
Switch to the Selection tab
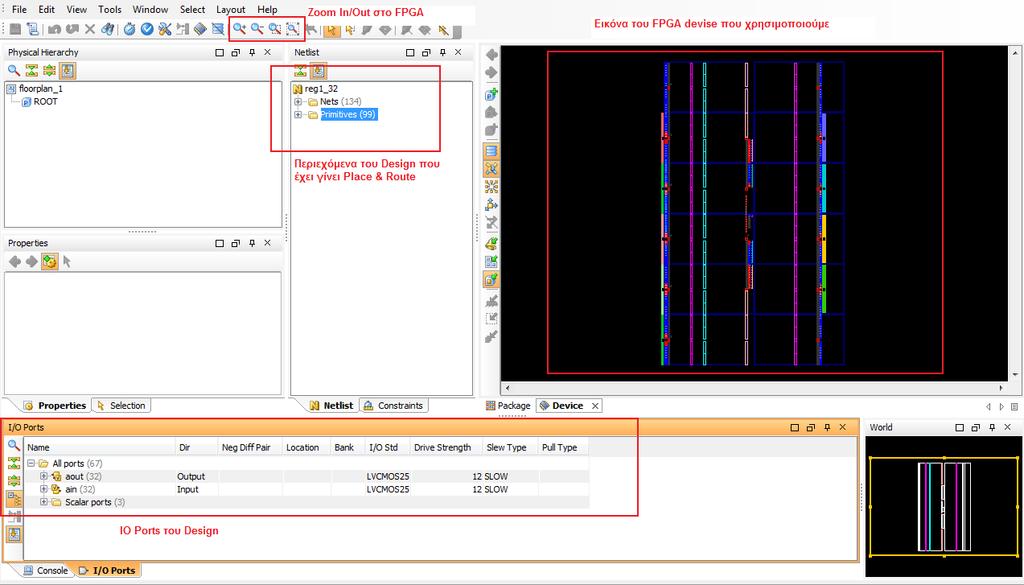coord(121,405)
